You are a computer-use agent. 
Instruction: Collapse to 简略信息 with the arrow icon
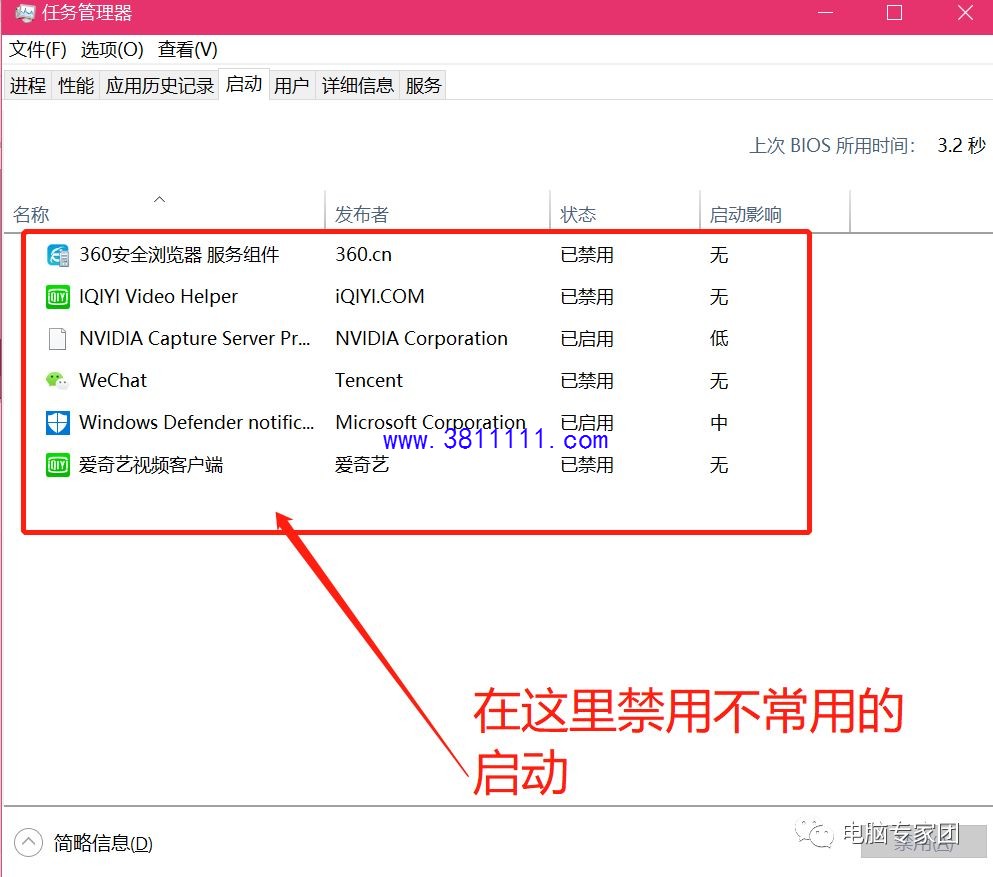point(28,843)
